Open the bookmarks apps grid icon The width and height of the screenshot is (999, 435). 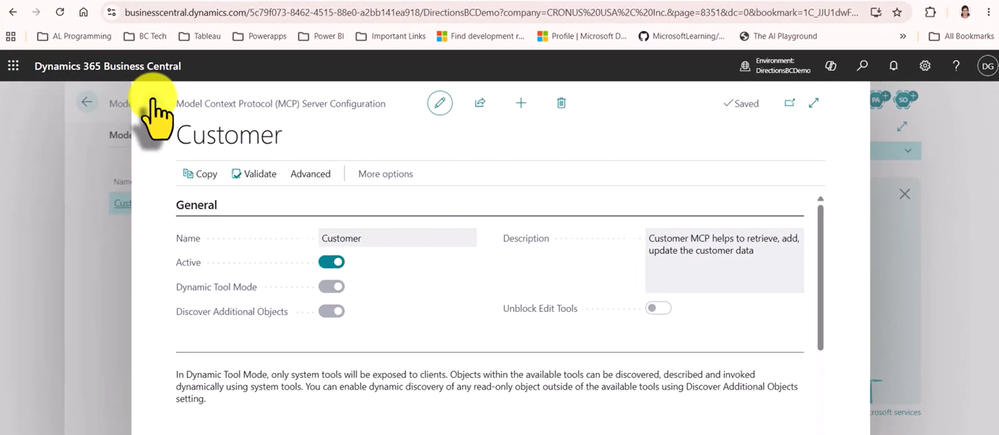tap(11, 36)
